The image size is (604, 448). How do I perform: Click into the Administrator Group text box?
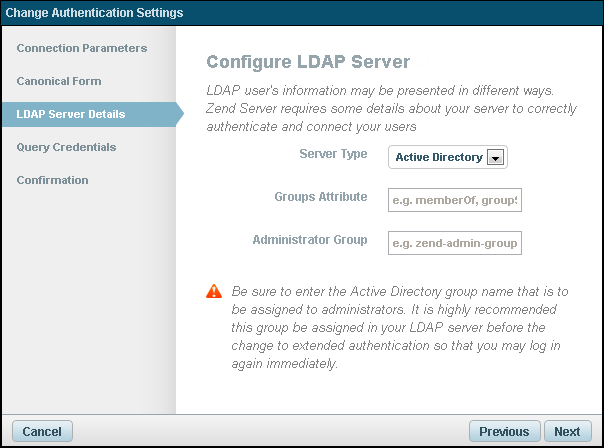[455, 243]
